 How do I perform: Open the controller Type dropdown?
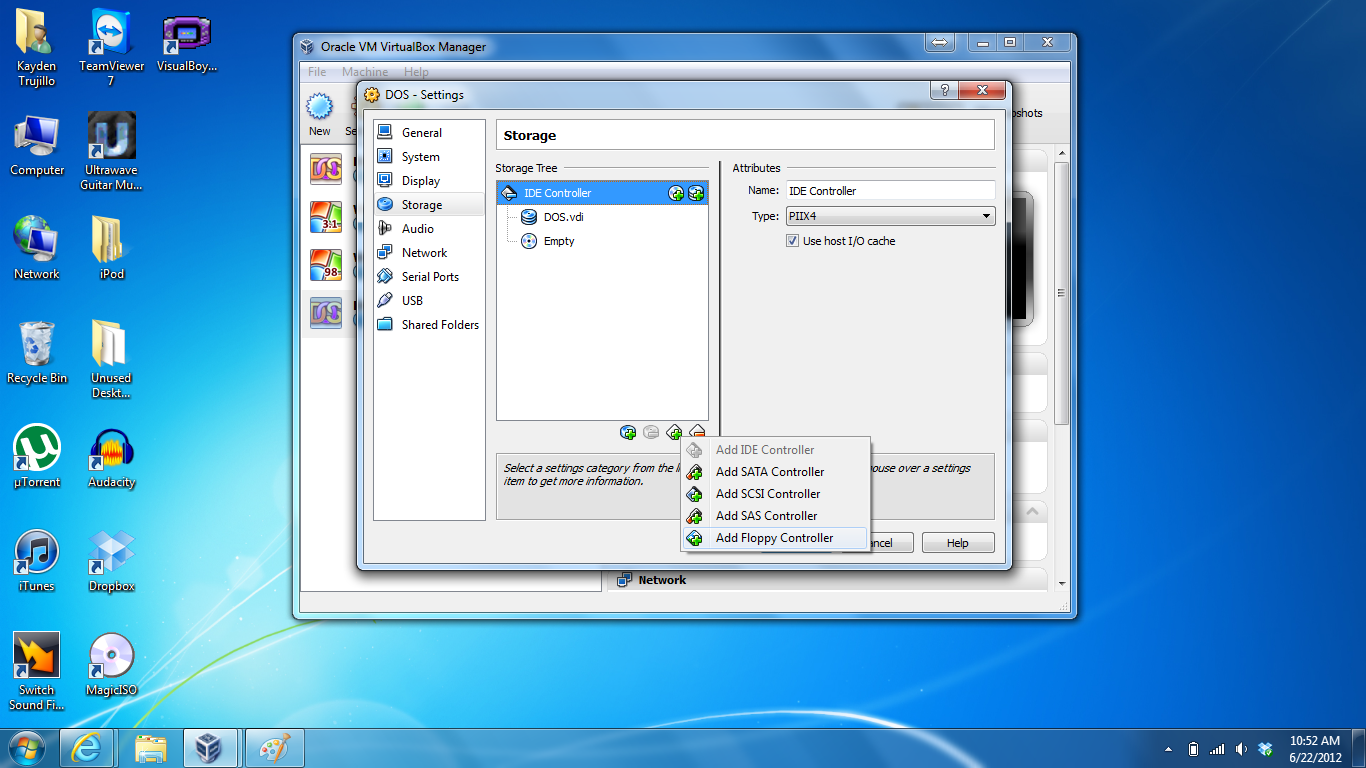click(890, 216)
